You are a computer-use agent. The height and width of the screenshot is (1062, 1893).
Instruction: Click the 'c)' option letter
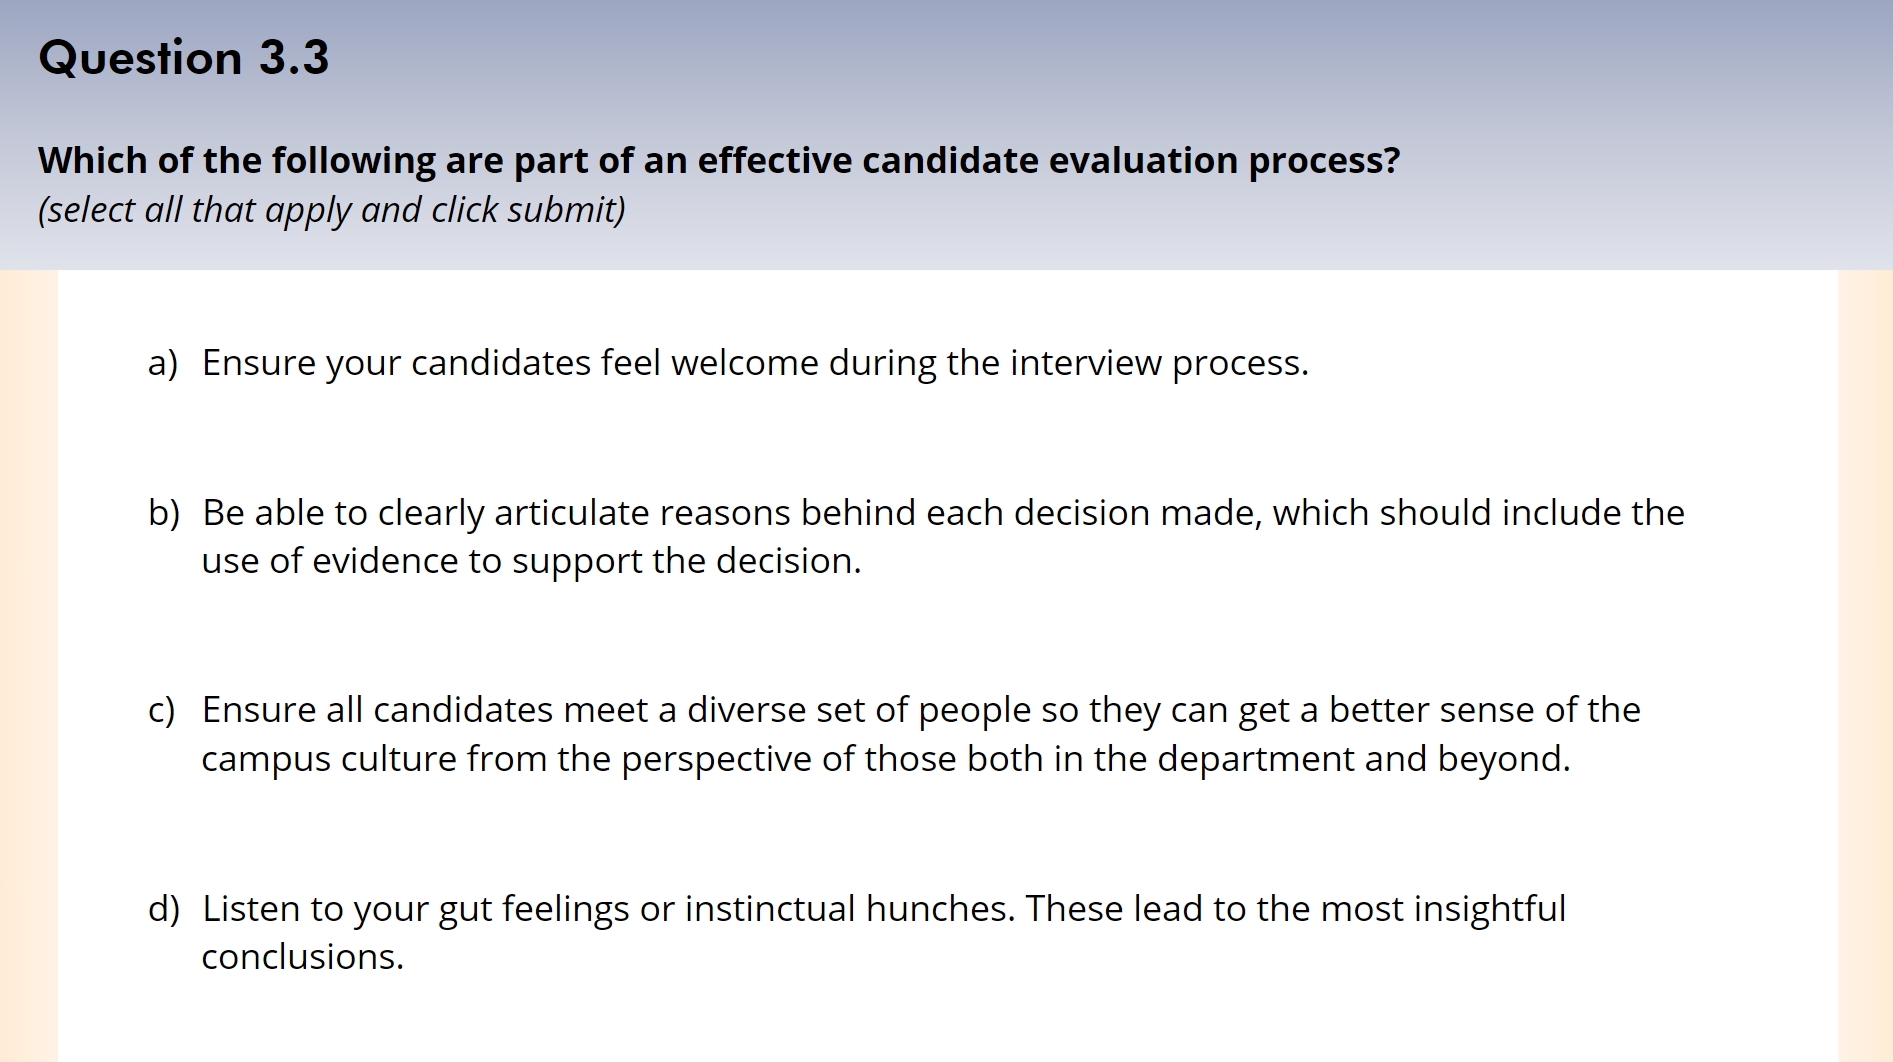tap(161, 710)
